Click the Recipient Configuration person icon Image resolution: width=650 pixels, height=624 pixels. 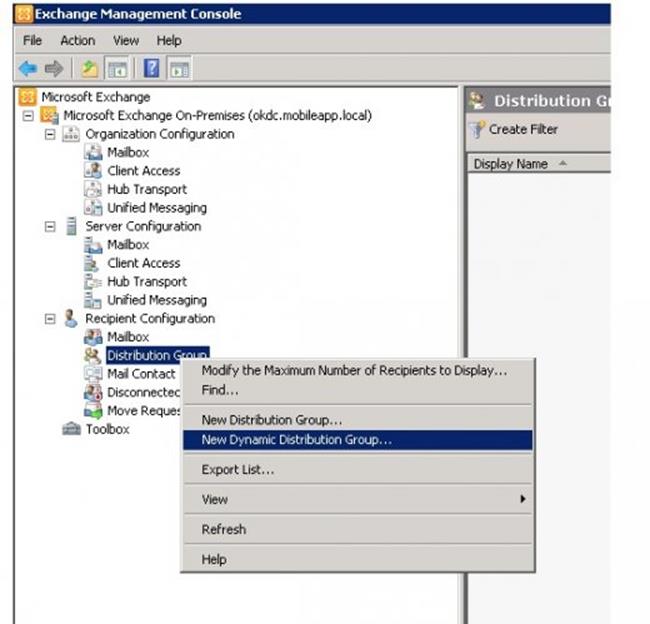pyautogui.click(x=71, y=318)
